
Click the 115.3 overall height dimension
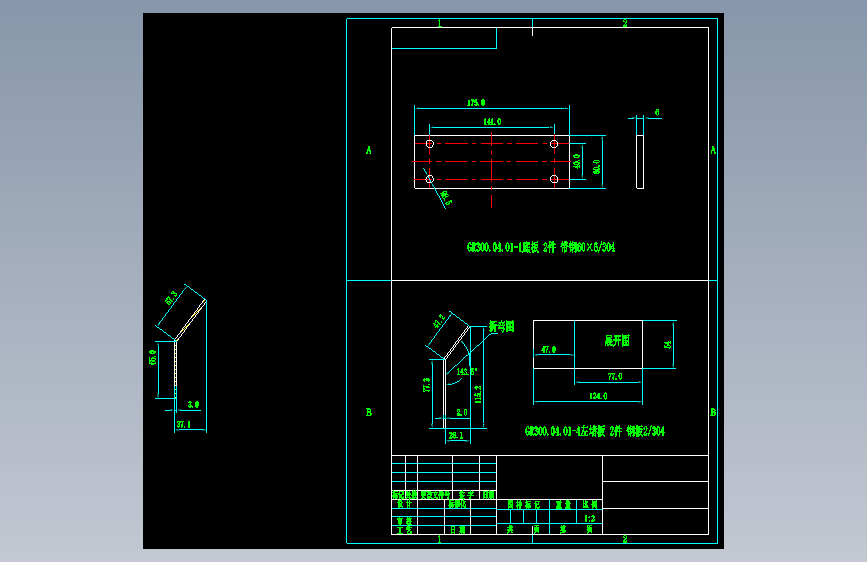pyautogui.click(x=478, y=394)
